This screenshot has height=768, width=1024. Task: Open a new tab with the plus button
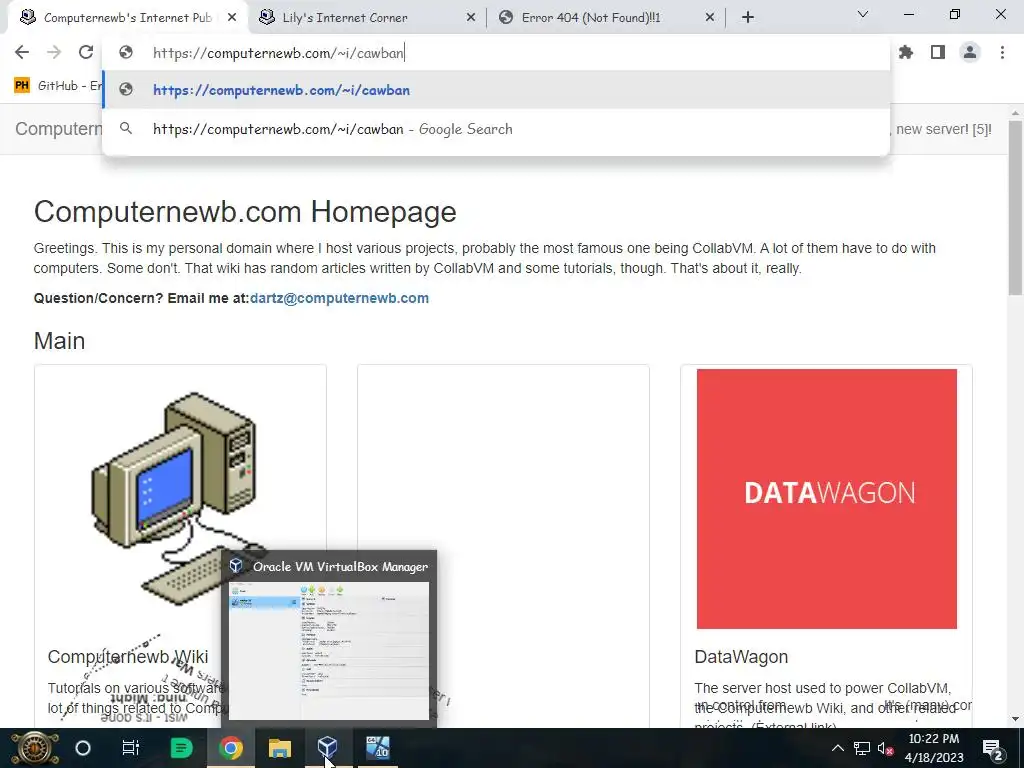coord(748,17)
